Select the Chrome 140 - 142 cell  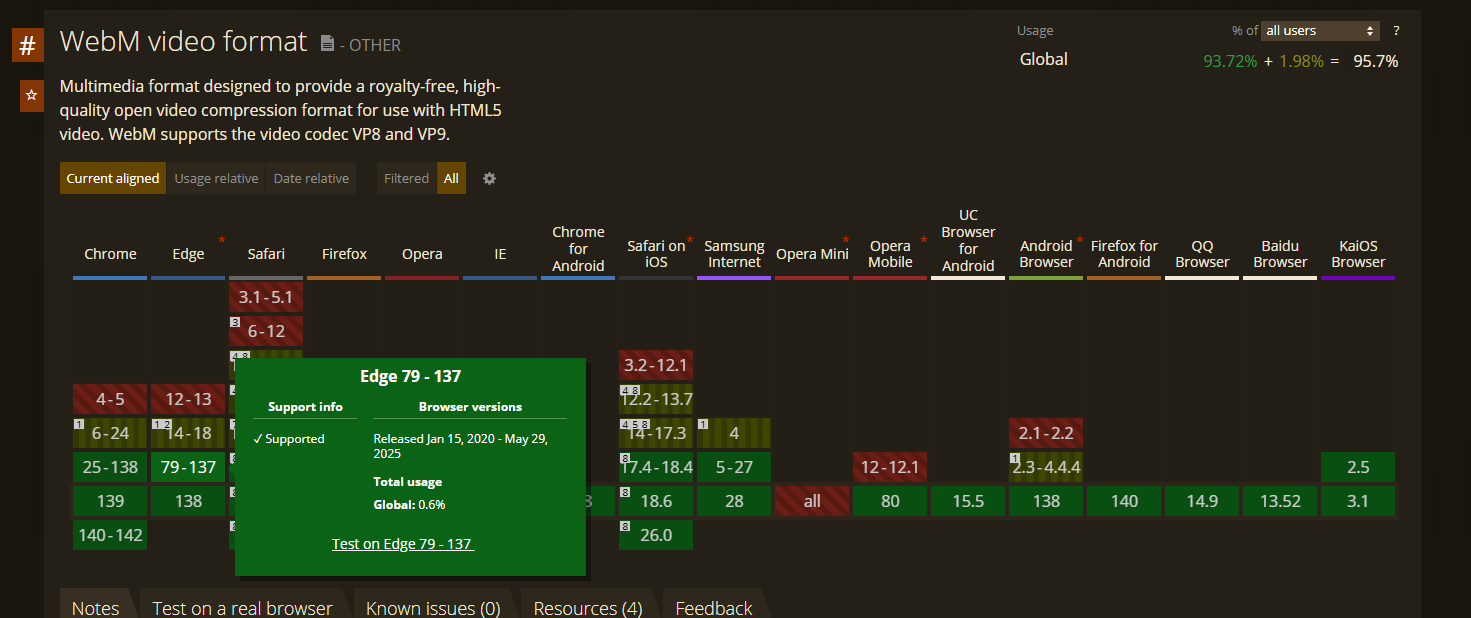tap(110, 535)
